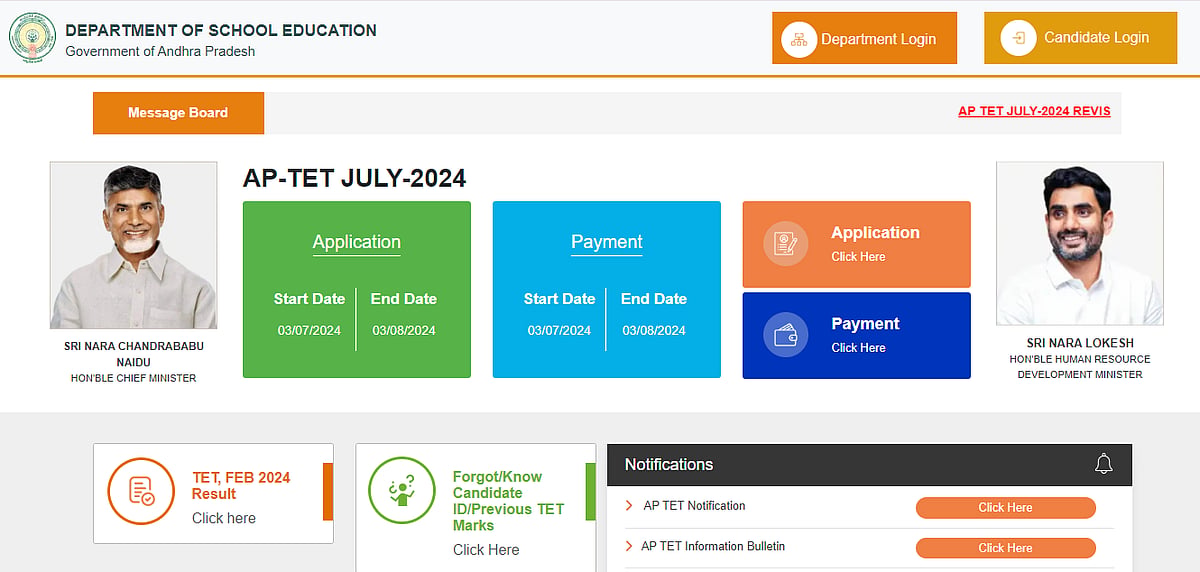Click the Application end date 03/08/2024
Screen dimensions: 1200x572
[404, 330]
